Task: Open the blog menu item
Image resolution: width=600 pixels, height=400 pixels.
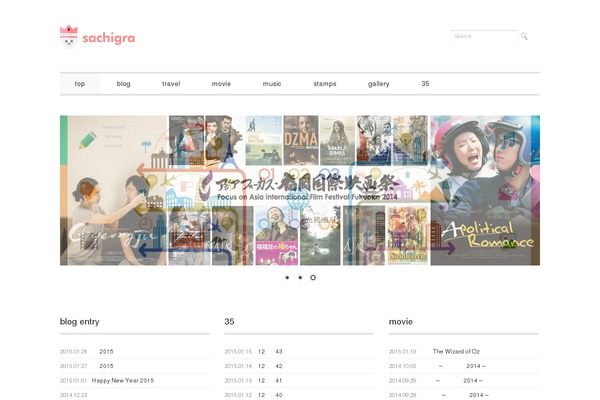Action: coord(123,84)
